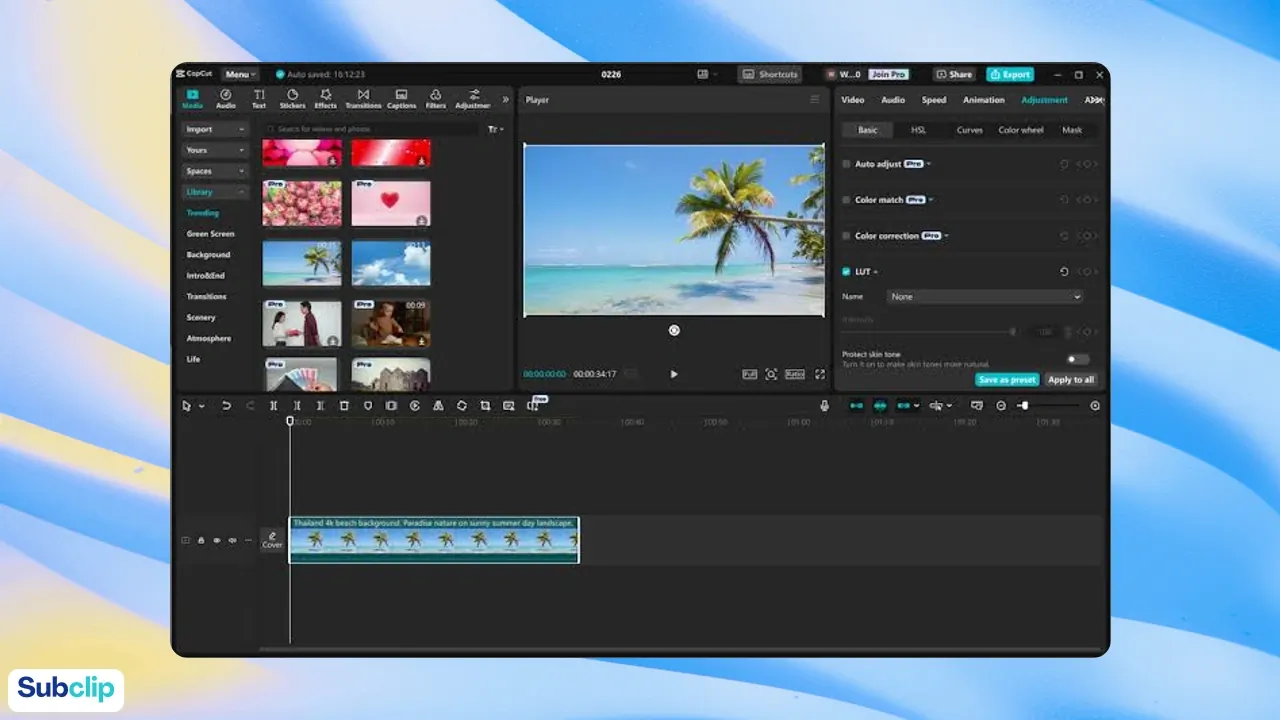Click the play button in player
Screen dimensions: 1280x720
click(674, 374)
